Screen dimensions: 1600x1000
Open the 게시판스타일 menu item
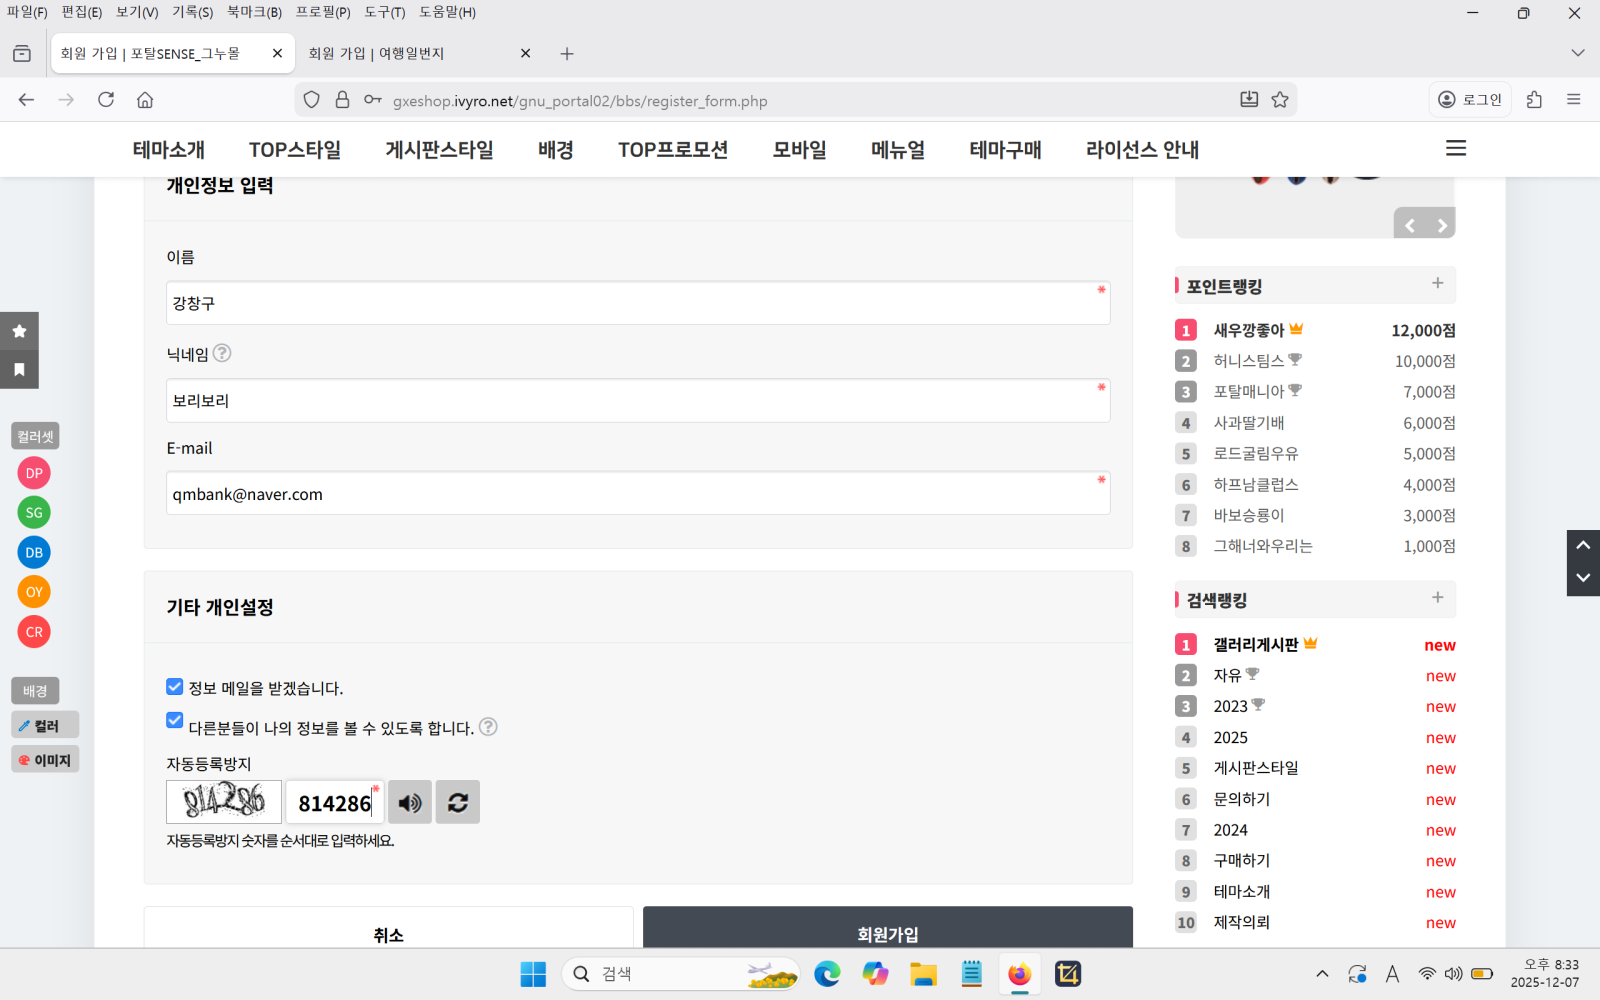[x=439, y=150]
